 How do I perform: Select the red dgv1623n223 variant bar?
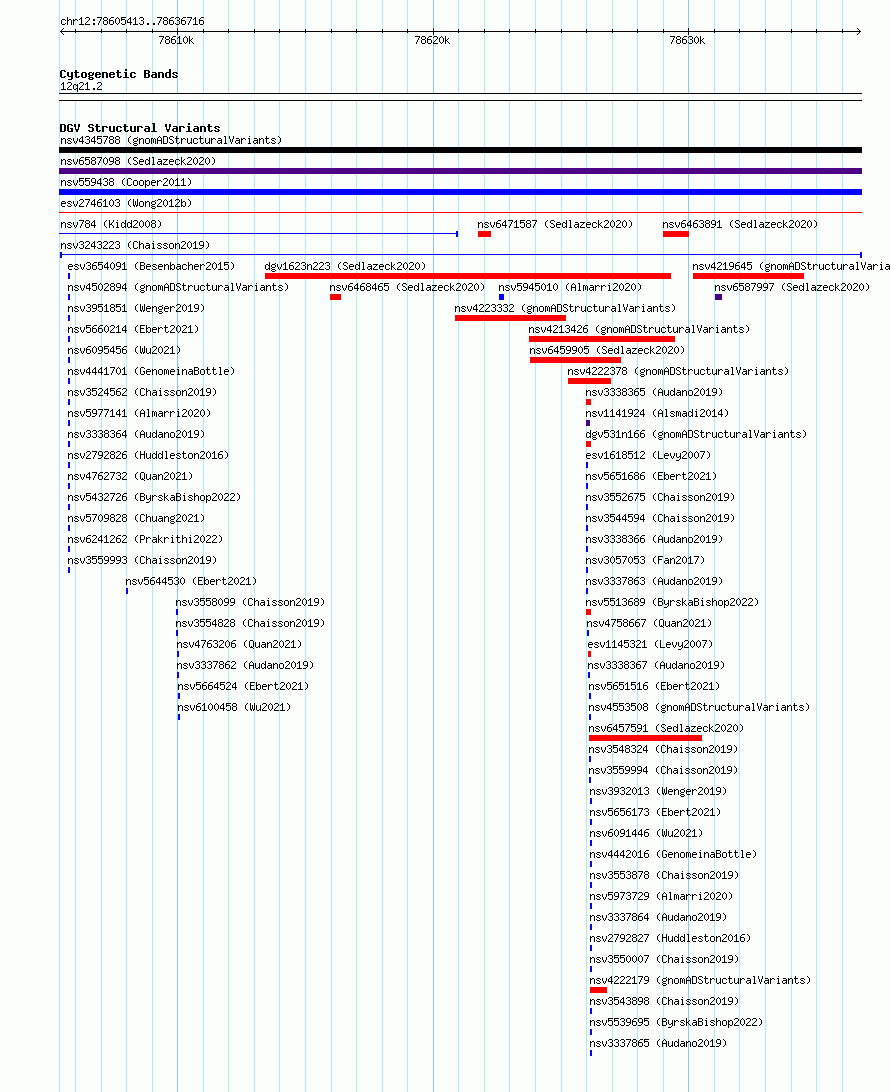pos(468,276)
